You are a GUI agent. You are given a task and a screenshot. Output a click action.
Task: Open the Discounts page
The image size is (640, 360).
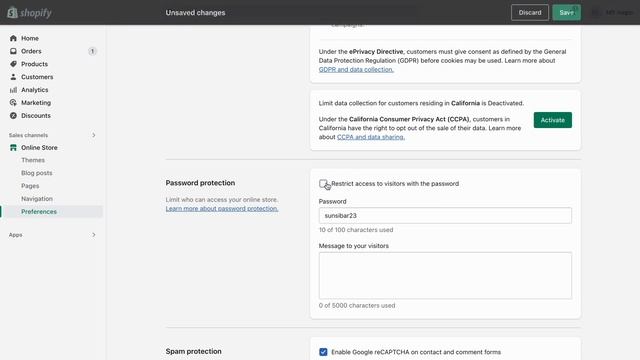tap(36, 116)
